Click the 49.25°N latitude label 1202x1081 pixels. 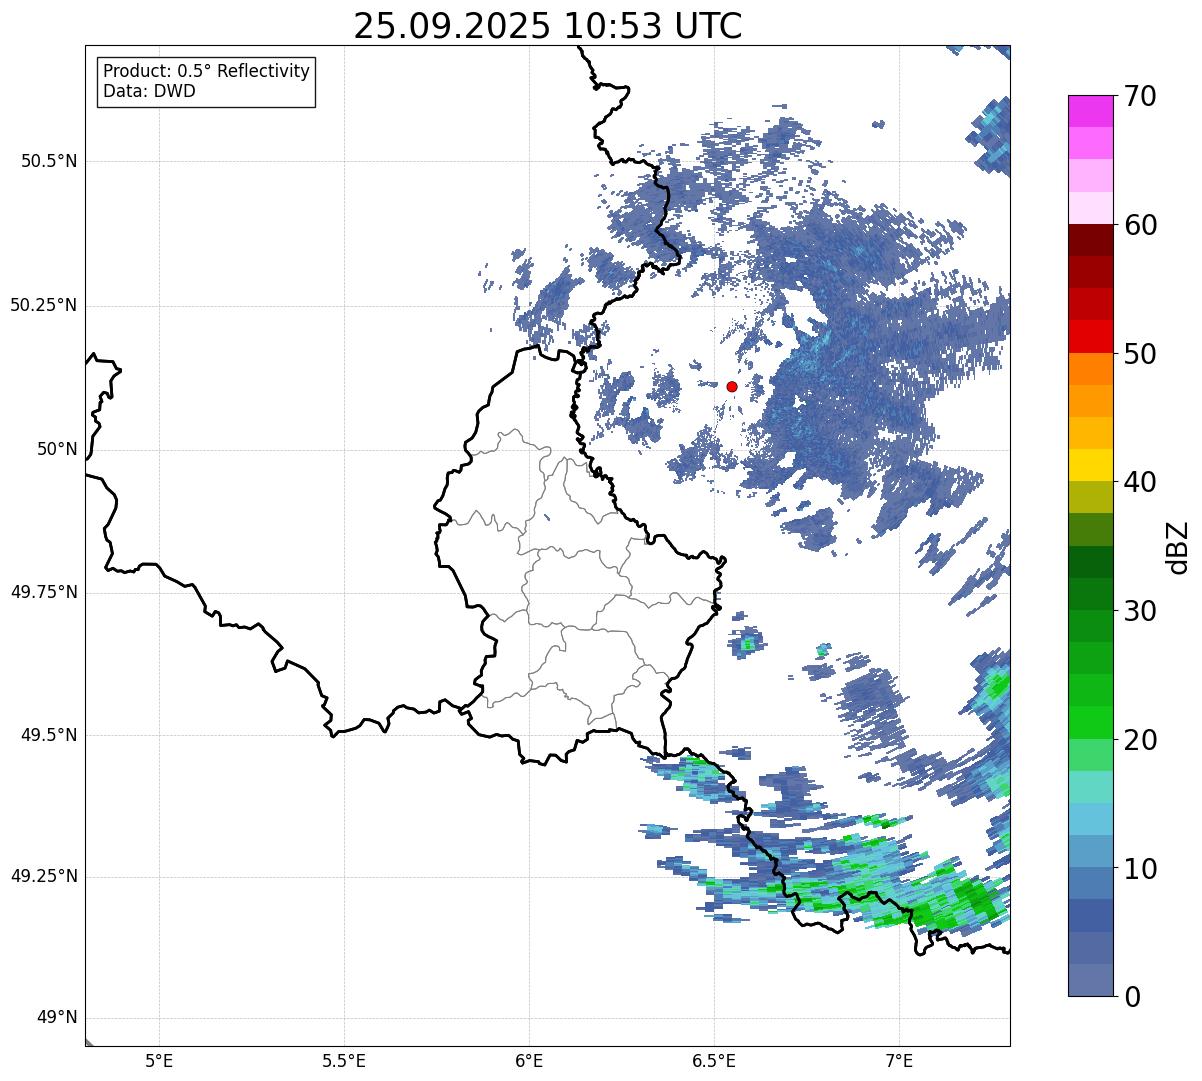pyautogui.click(x=43, y=876)
